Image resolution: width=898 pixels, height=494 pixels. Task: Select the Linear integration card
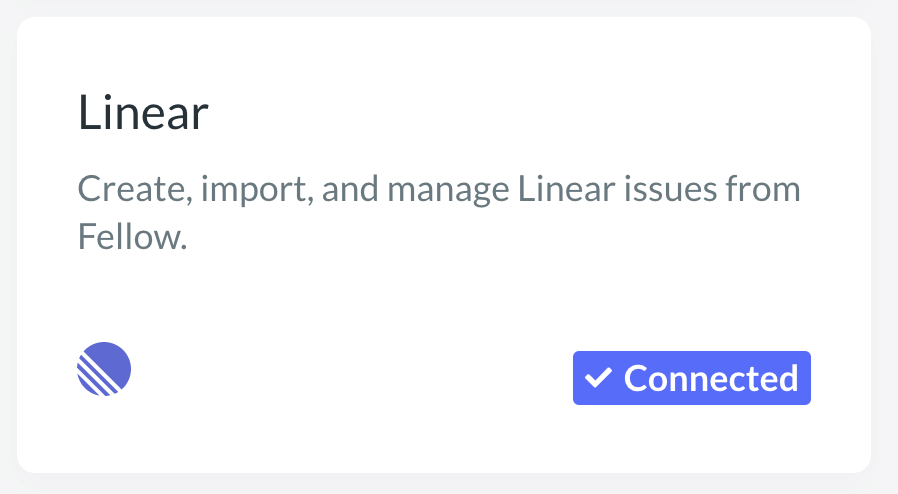(444, 245)
